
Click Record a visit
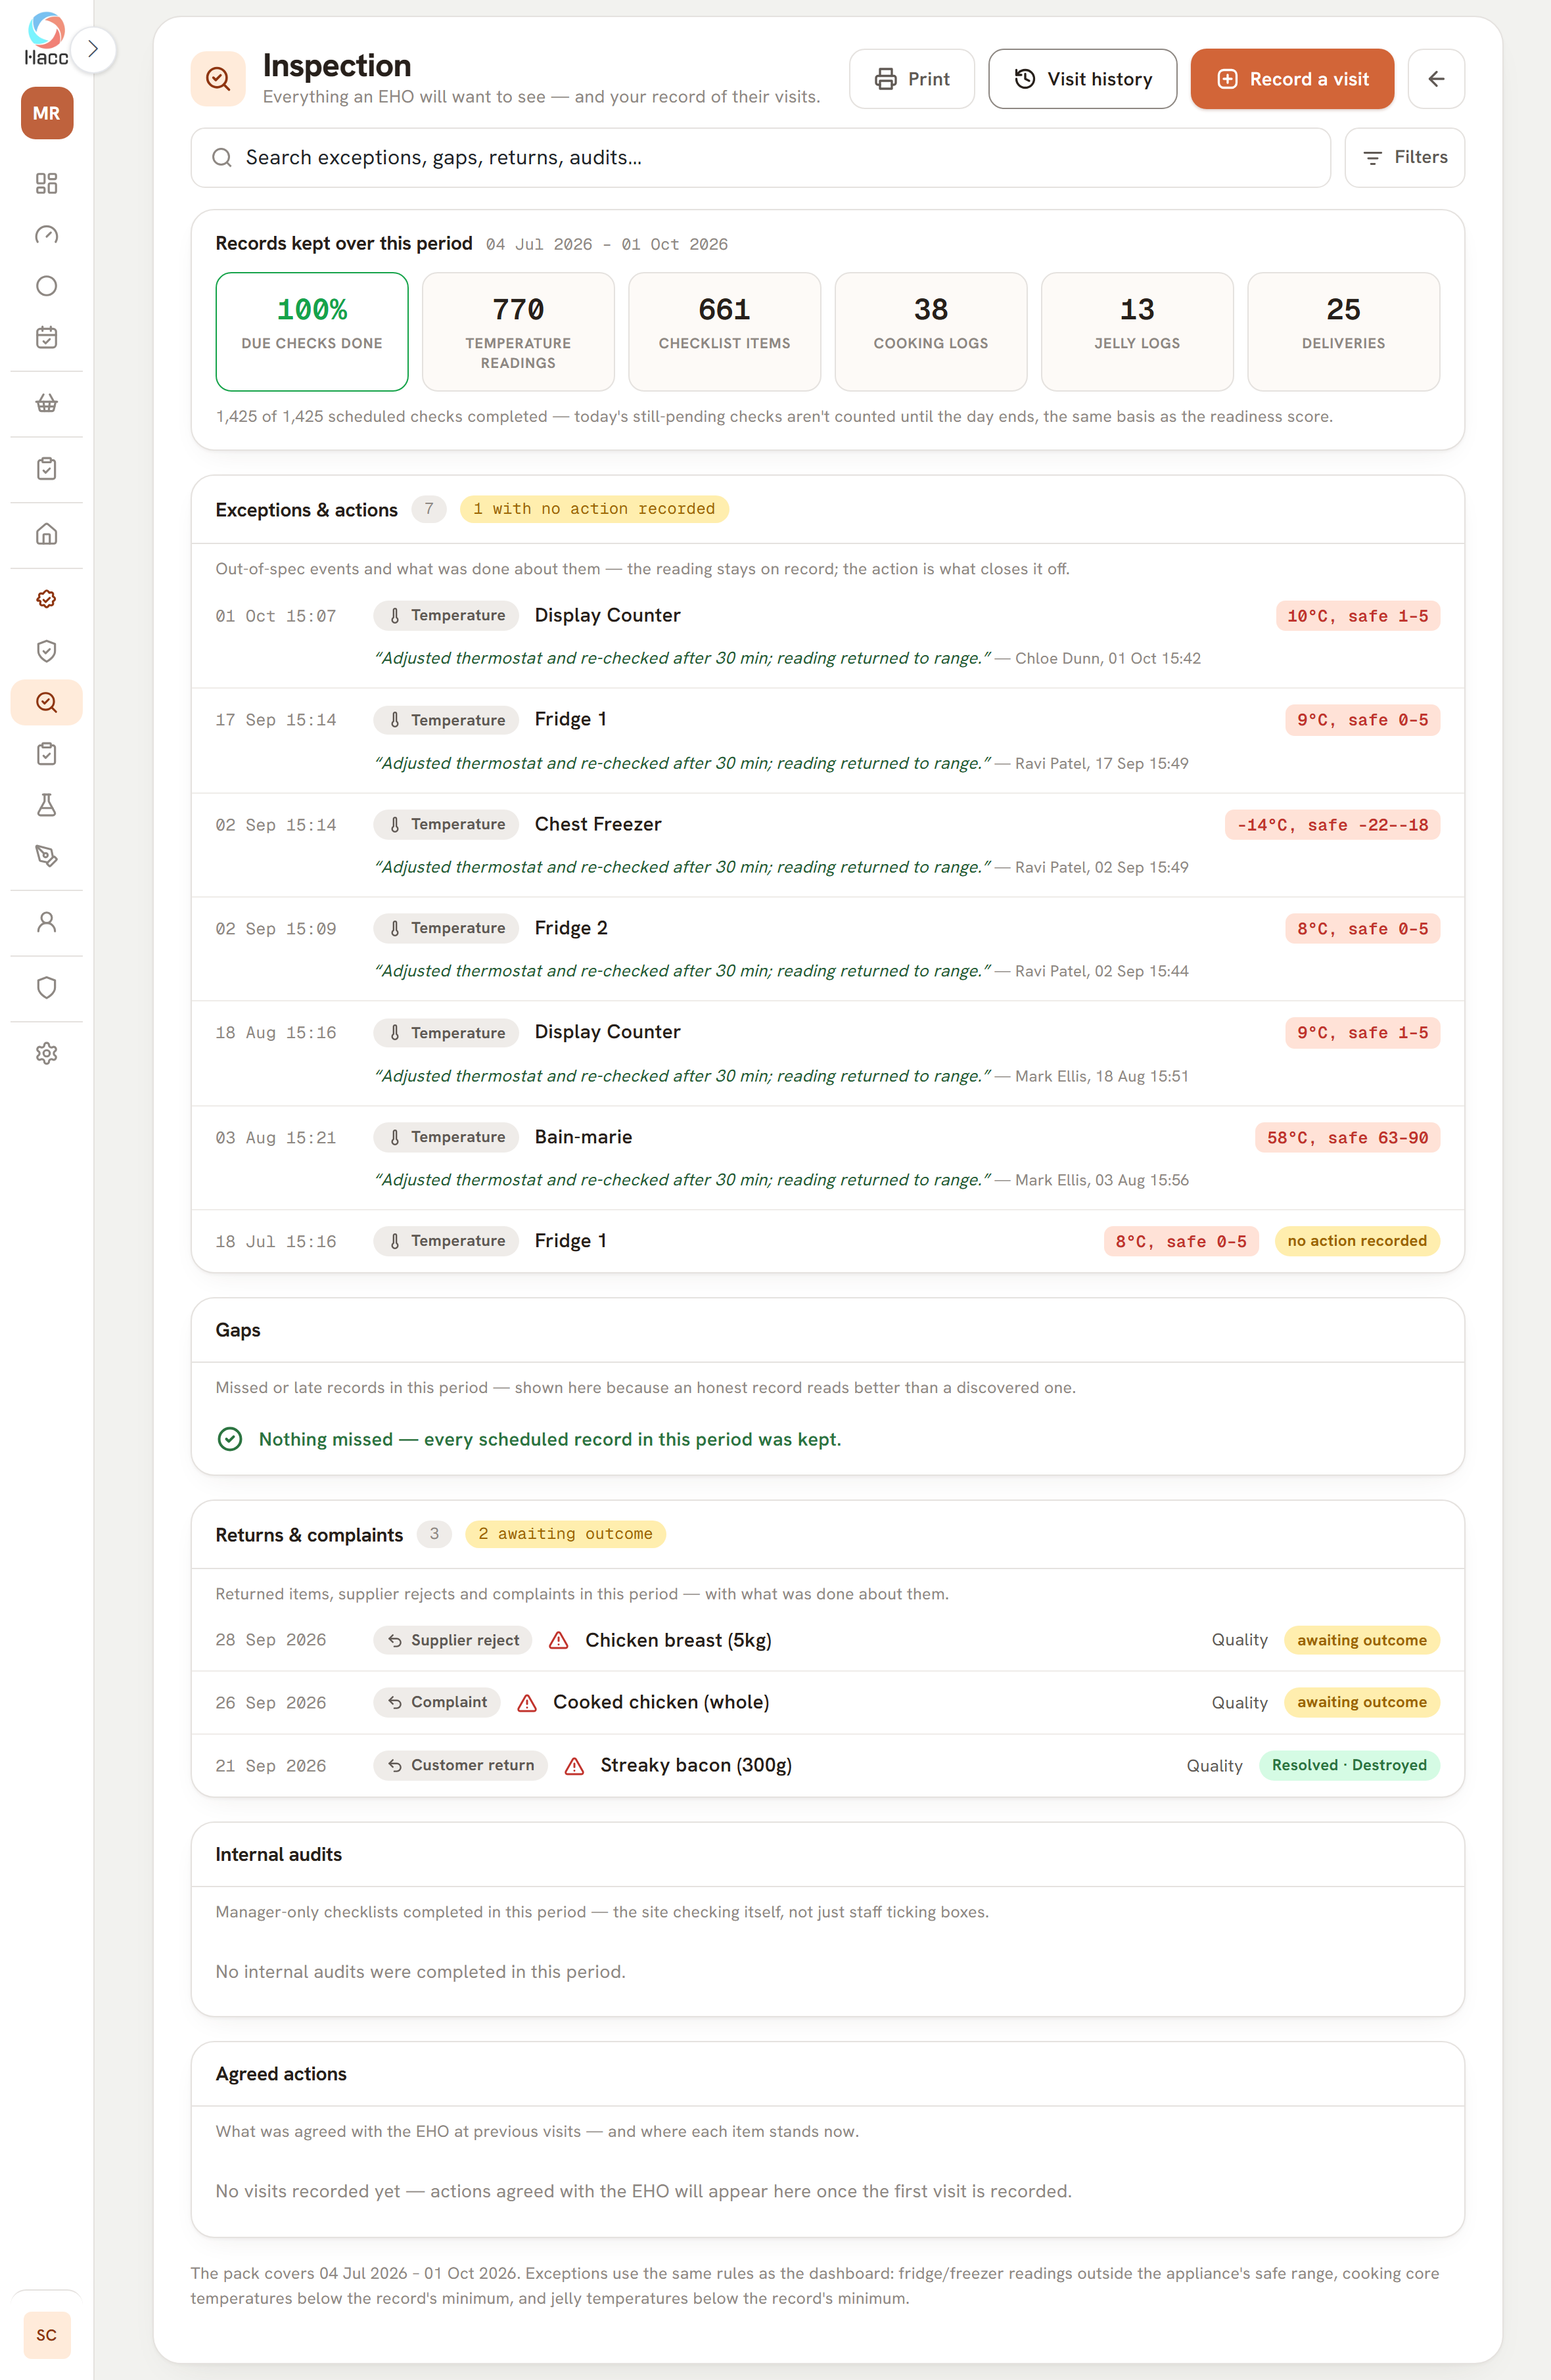click(x=1292, y=79)
